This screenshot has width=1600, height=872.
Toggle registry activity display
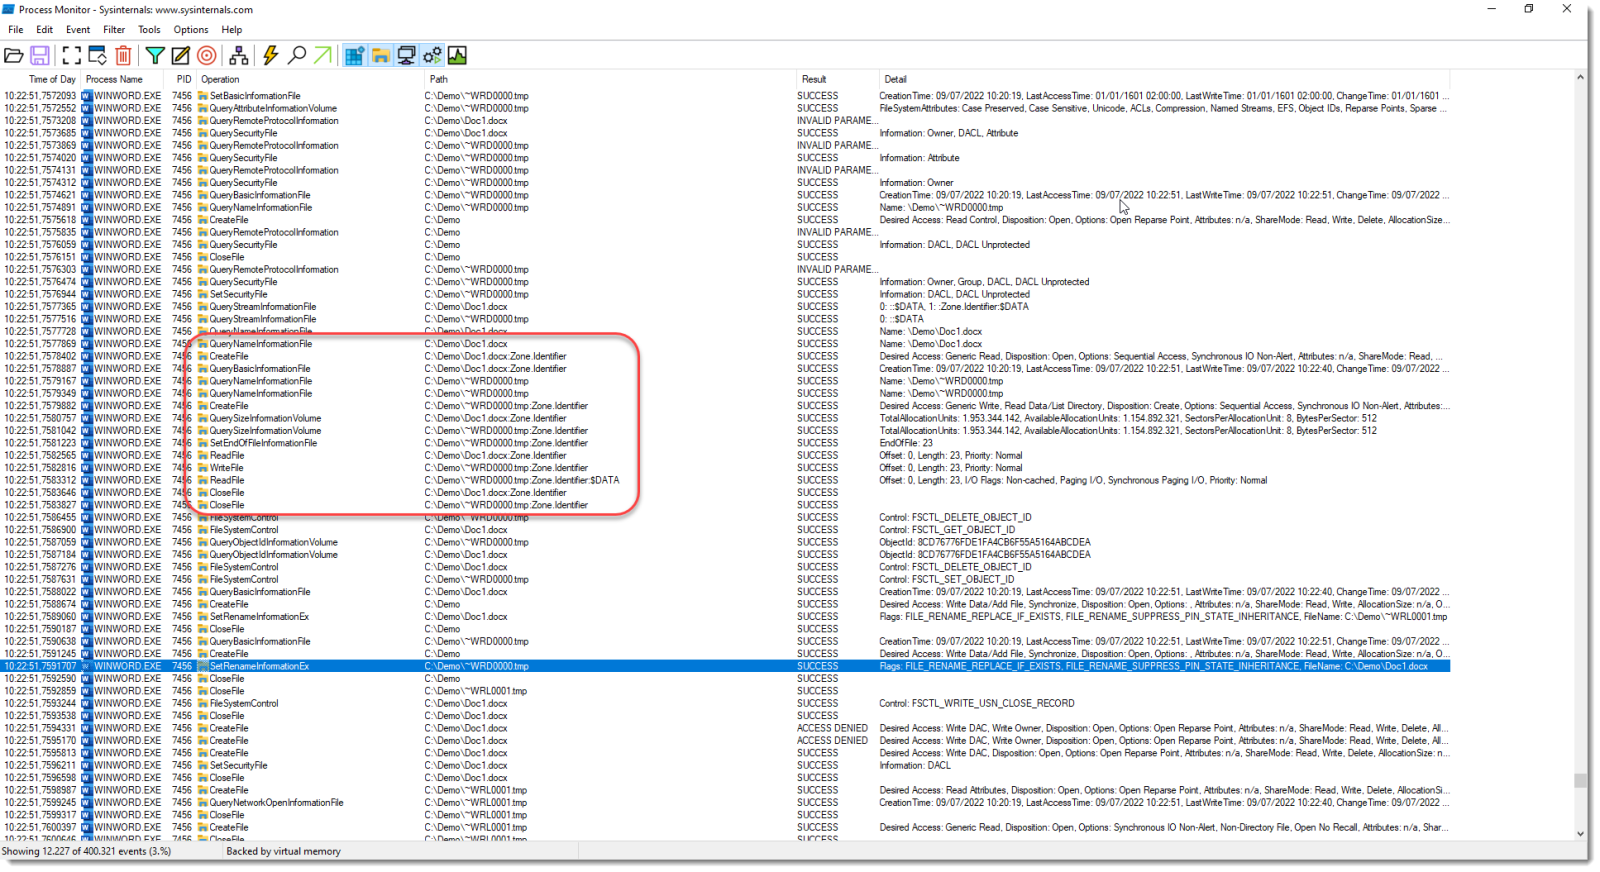[354, 56]
